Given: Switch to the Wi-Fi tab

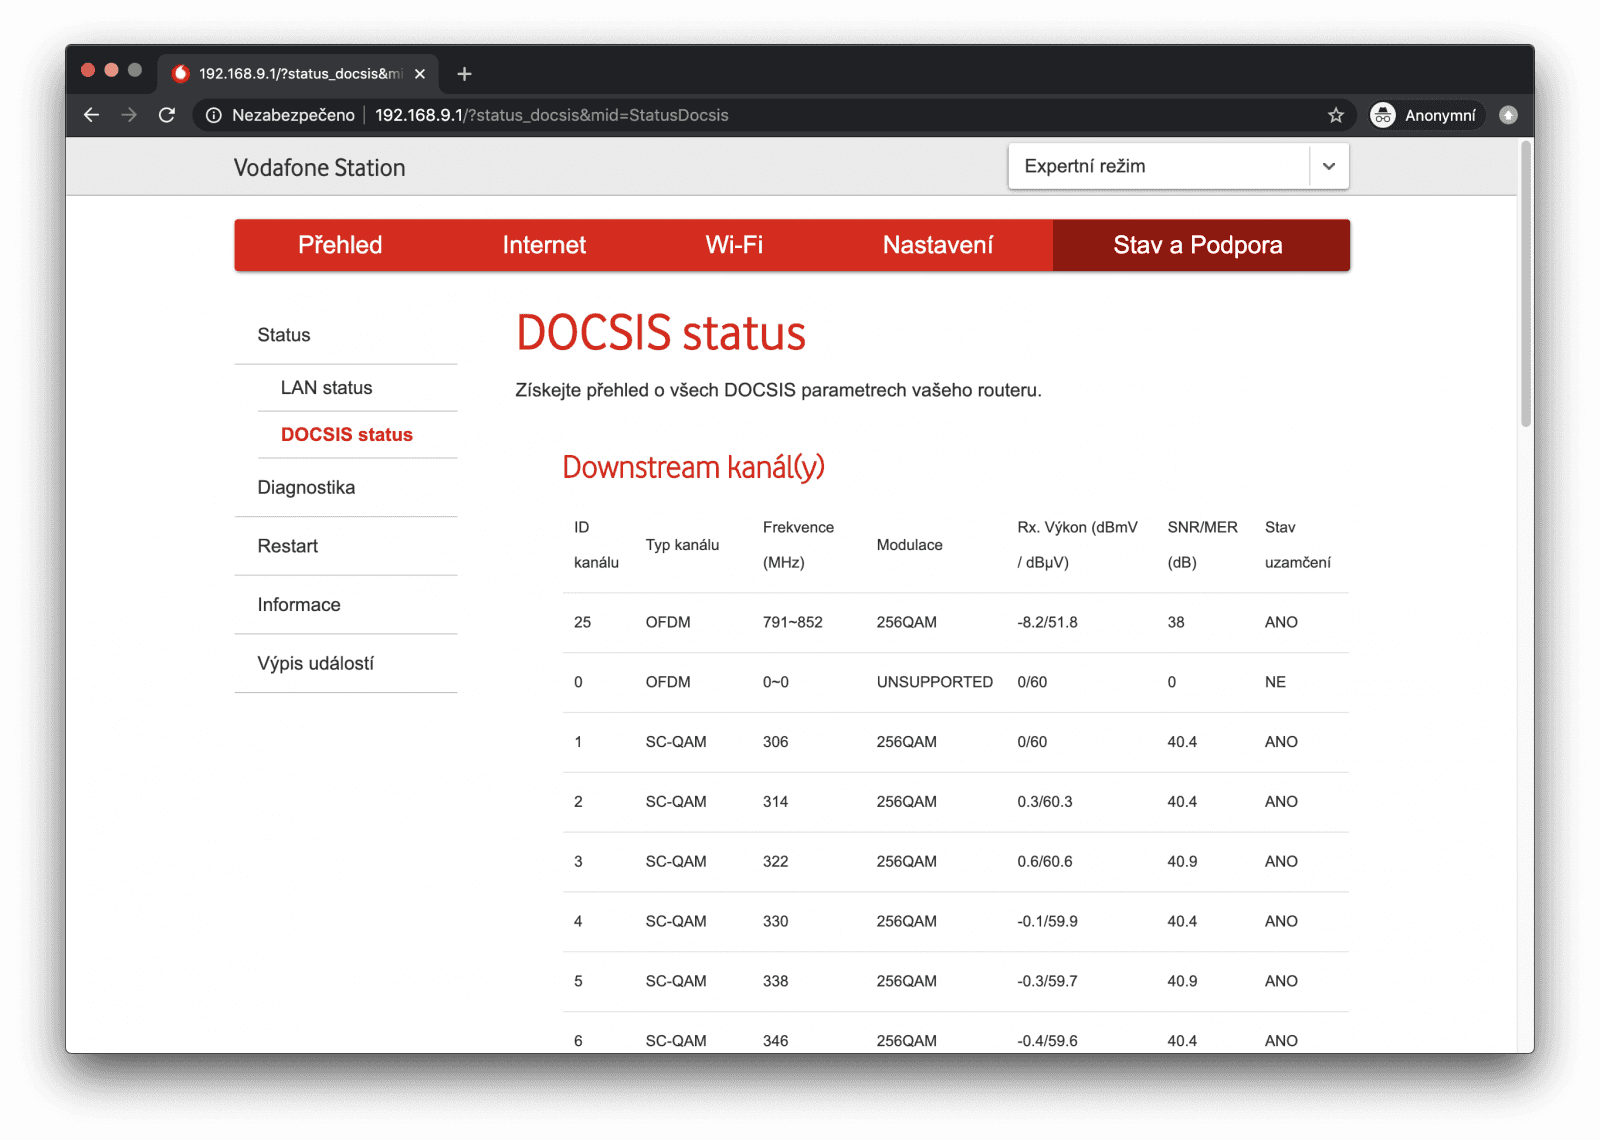Looking at the screenshot, I should tap(735, 245).
